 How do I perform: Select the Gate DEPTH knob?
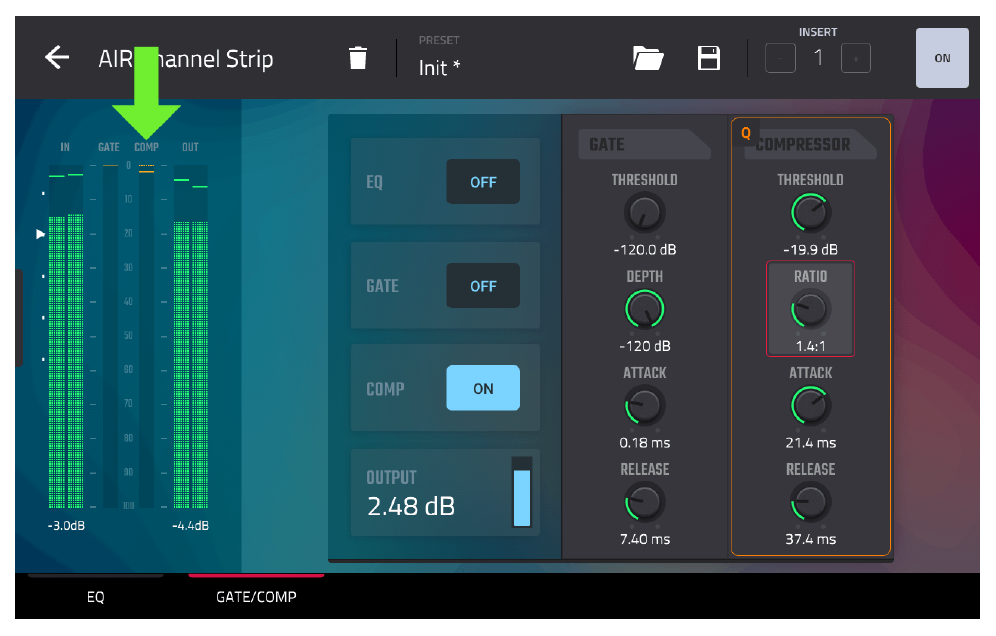[644, 309]
